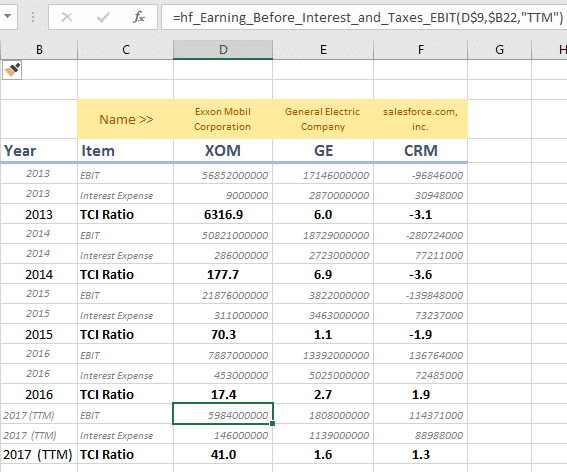Click GE 2014 EBIT value 18729000000
The width and height of the screenshot is (567, 472).
[x=323, y=235]
